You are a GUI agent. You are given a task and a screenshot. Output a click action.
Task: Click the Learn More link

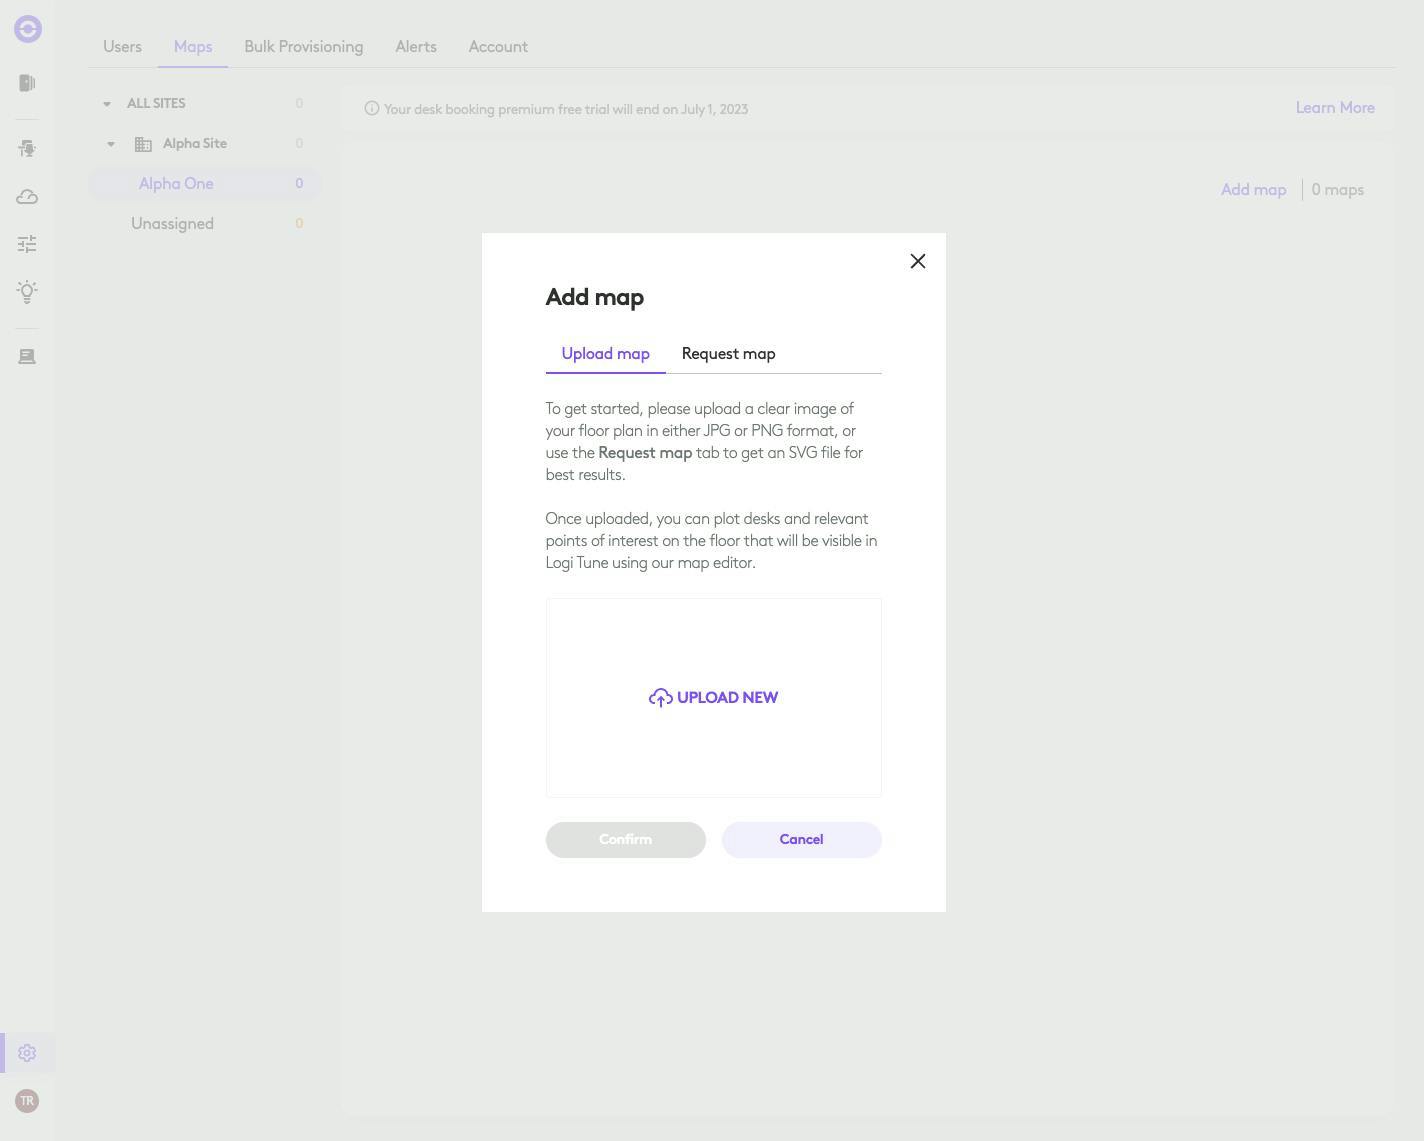[1335, 108]
